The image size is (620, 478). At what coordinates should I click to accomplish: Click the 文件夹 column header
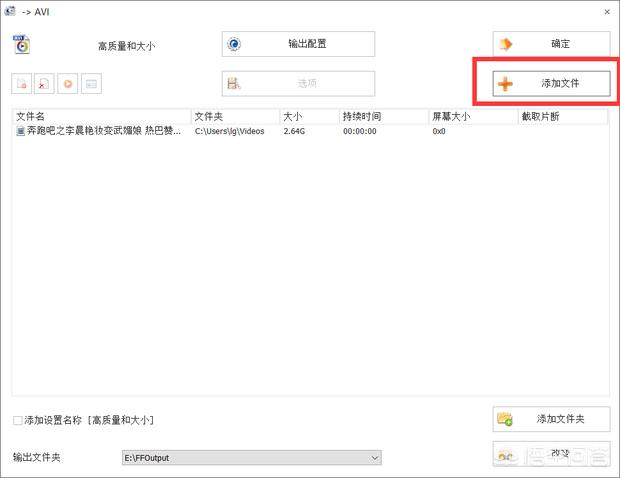pyautogui.click(x=234, y=117)
